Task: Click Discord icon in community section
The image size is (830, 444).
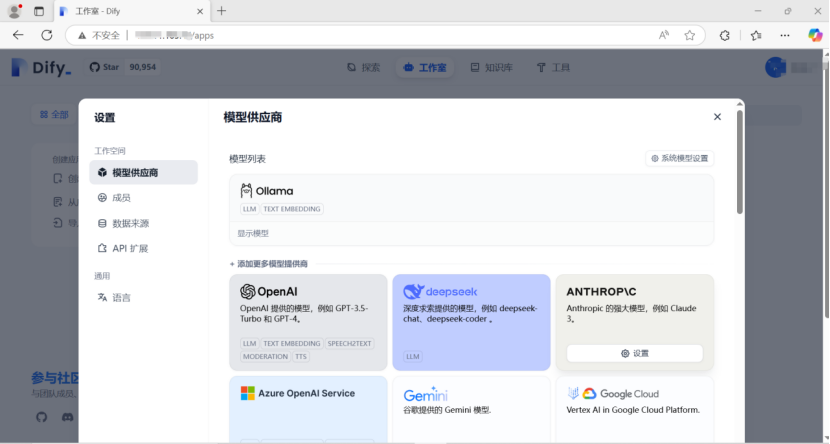Action: 68,417
